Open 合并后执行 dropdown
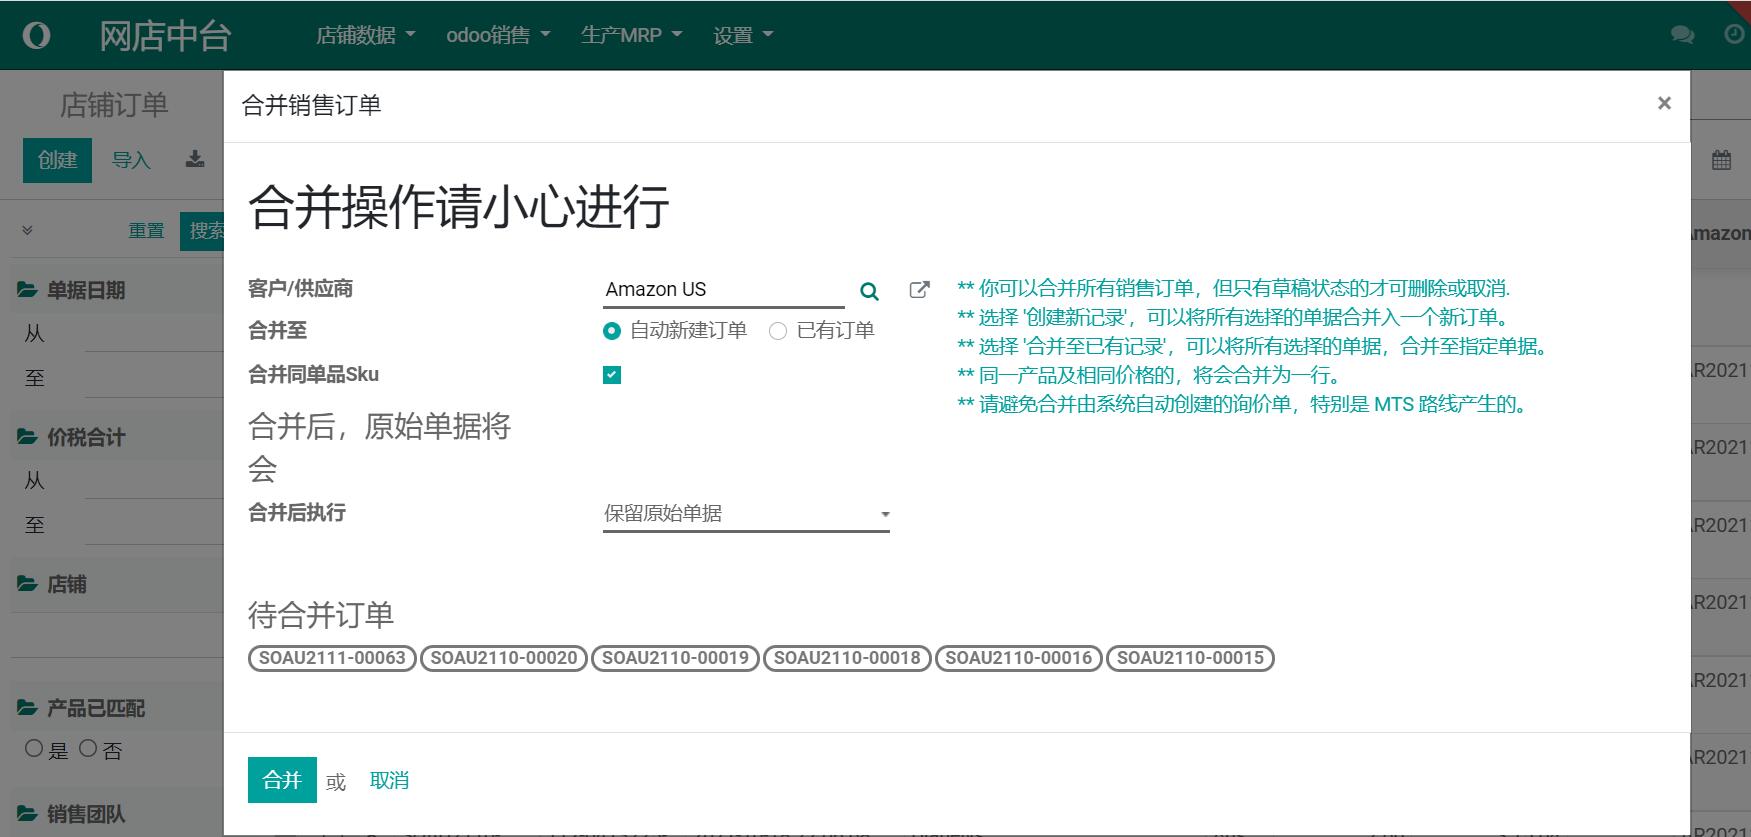This screenshot has height=837, width=1751. pos(746,514)
